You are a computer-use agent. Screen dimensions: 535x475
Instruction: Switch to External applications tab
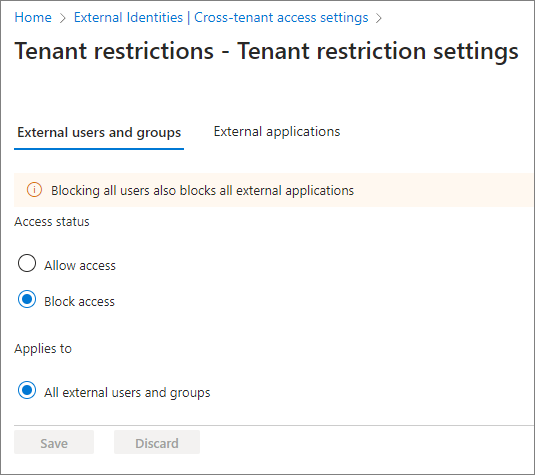point(277,132)
